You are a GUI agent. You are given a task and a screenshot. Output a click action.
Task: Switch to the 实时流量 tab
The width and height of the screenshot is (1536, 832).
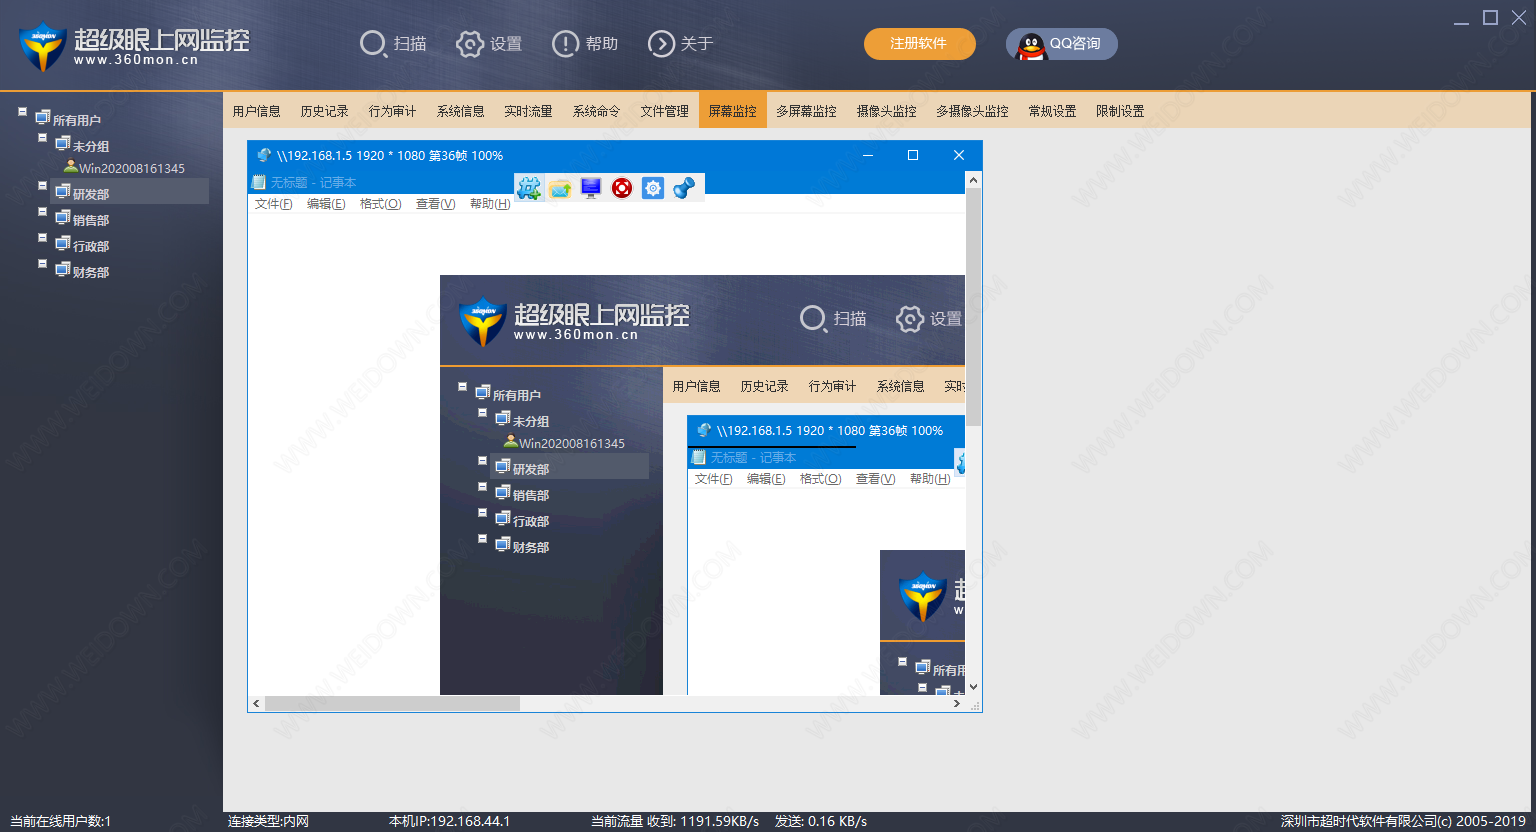(x=529, y=111)
